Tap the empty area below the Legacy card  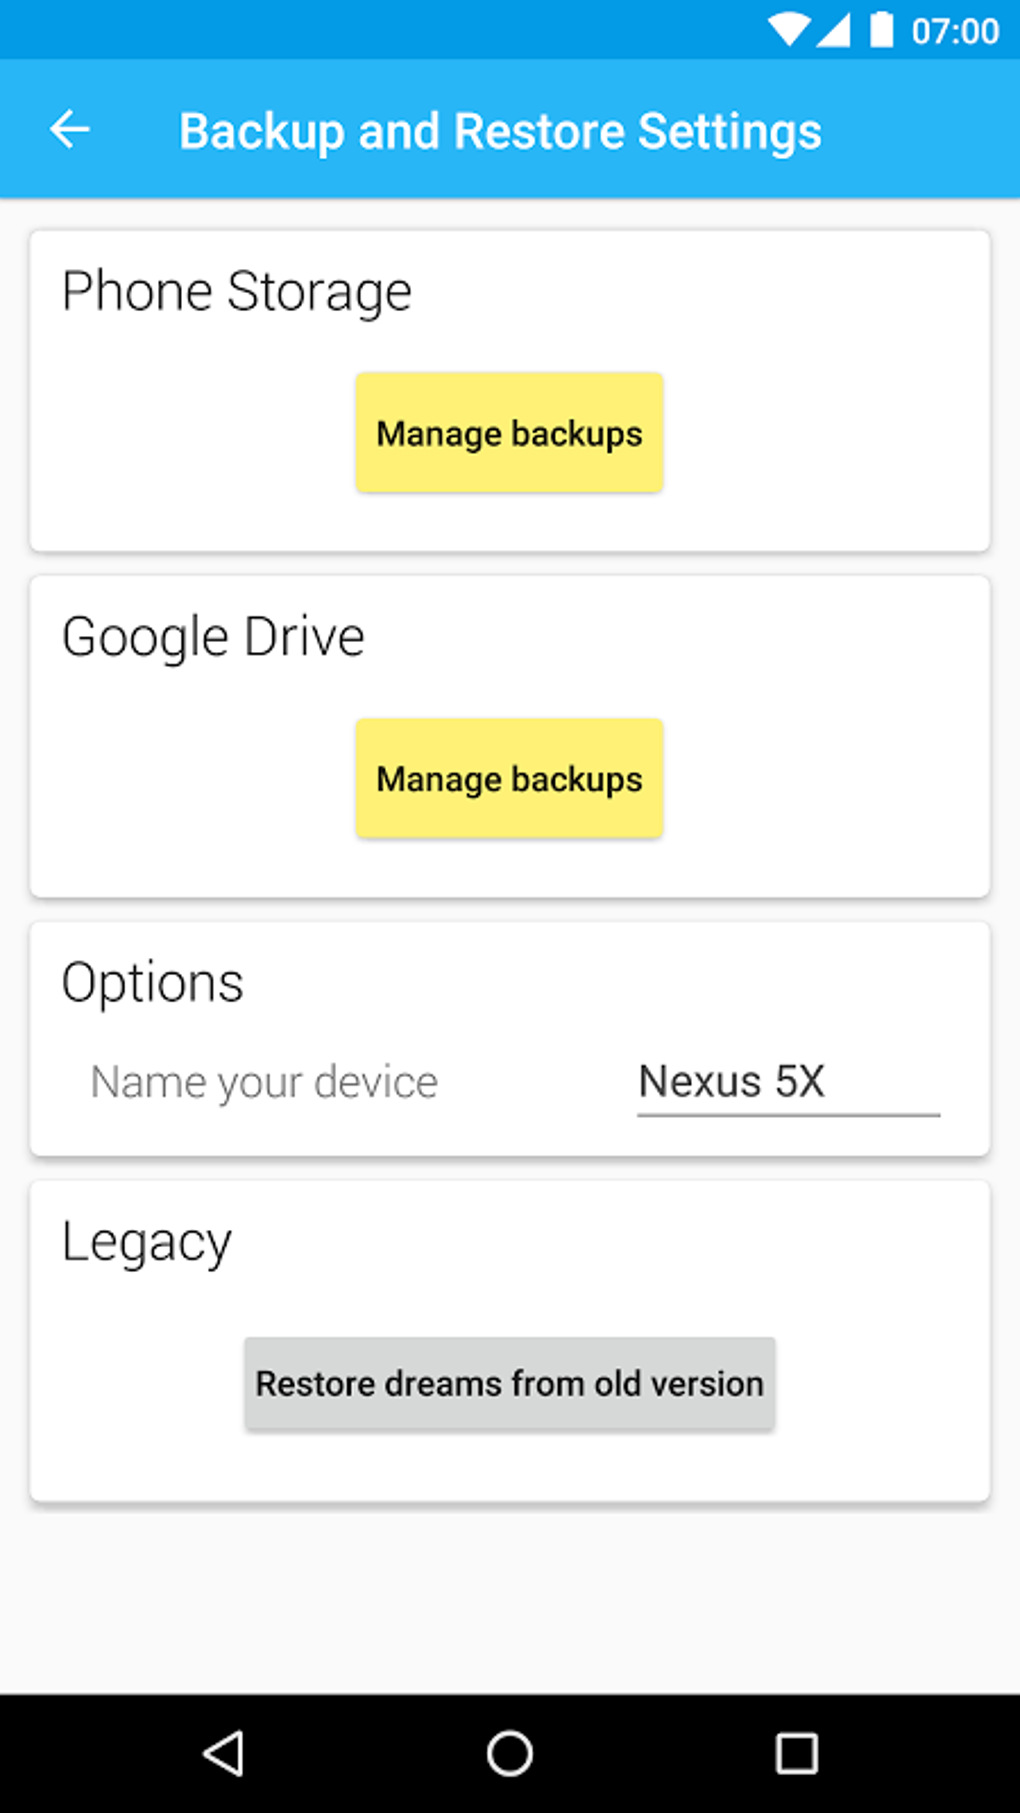[x=509, y=1598]
